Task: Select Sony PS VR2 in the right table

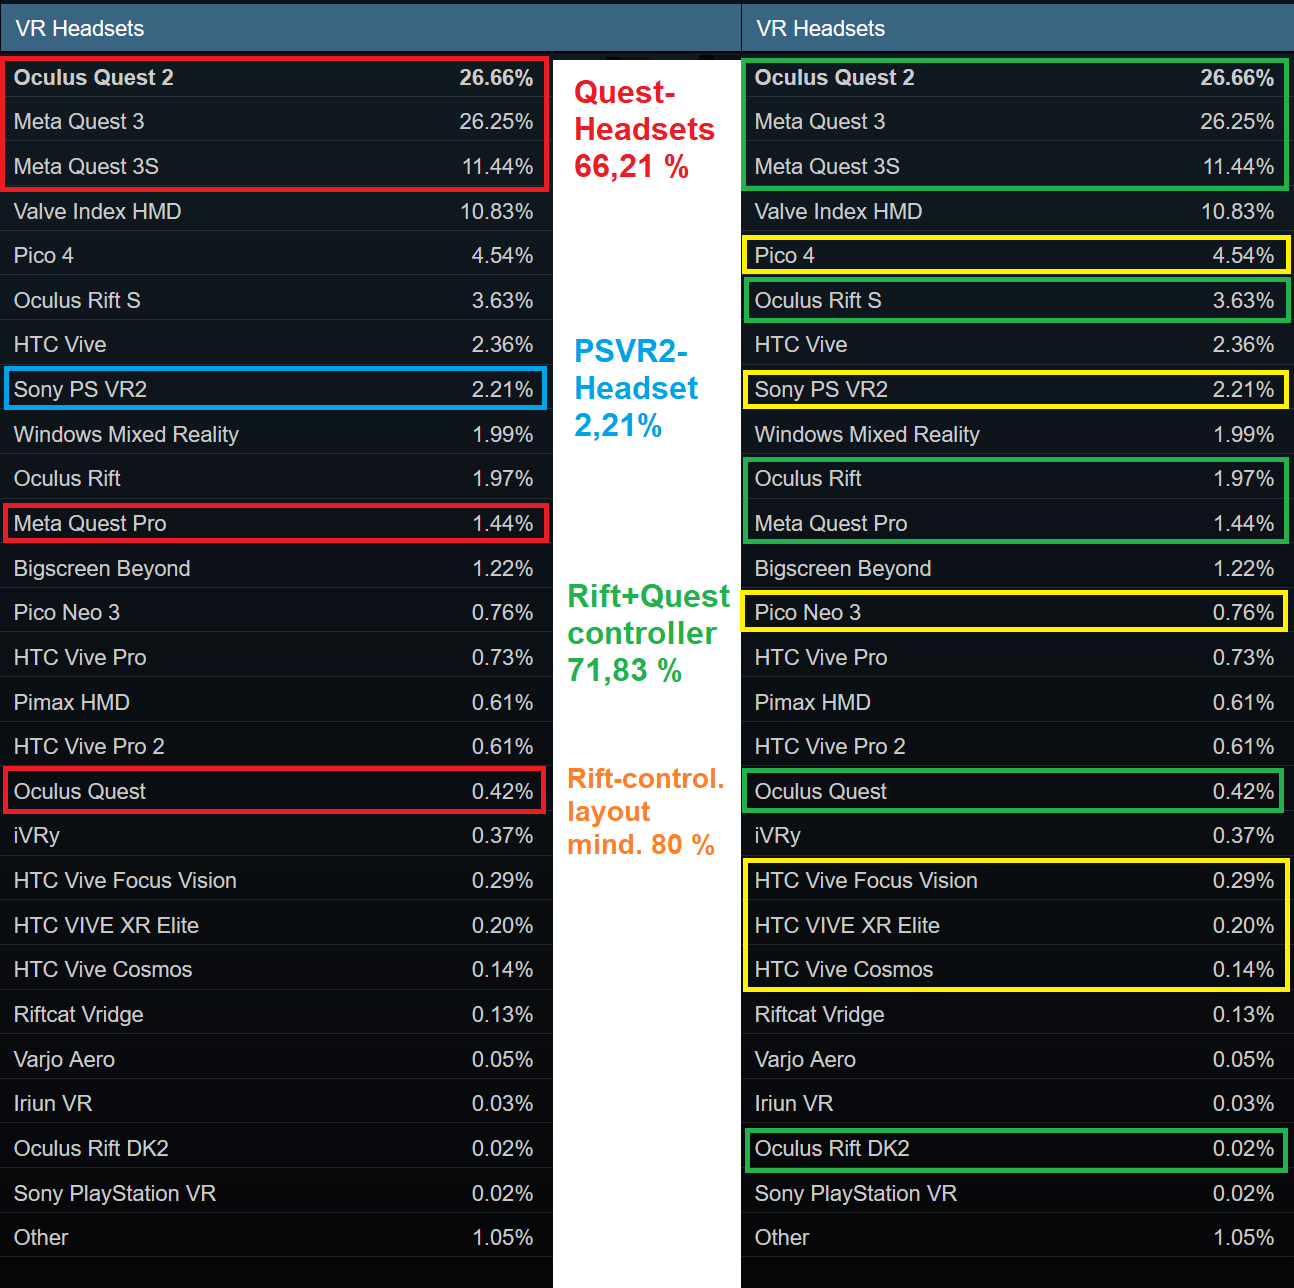Action: pyautogui.click(x=1017, y=389)
